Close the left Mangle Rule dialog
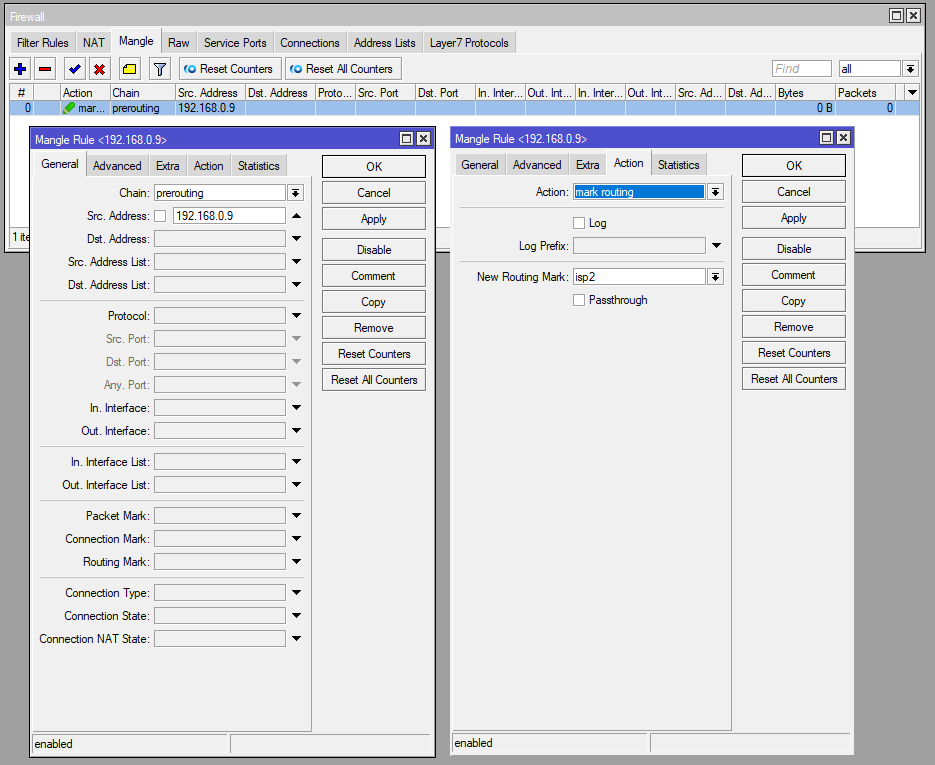 tap(423, 139)
